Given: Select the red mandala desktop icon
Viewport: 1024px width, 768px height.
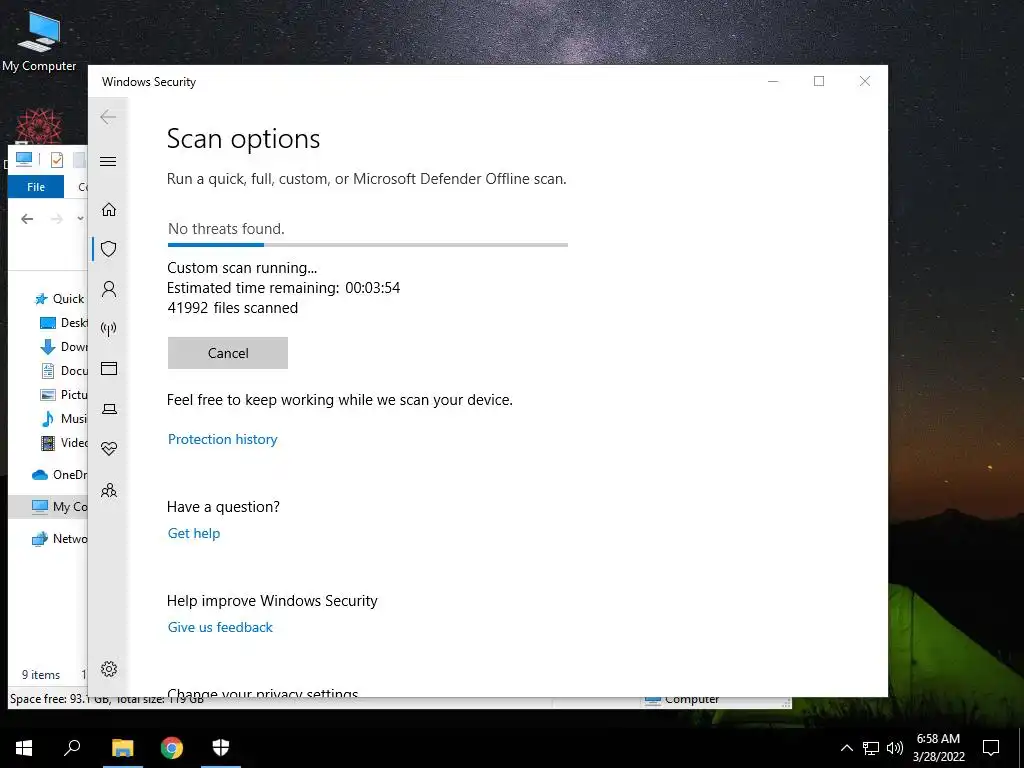Looking at the screenshot, I should [x=39, y=126].
